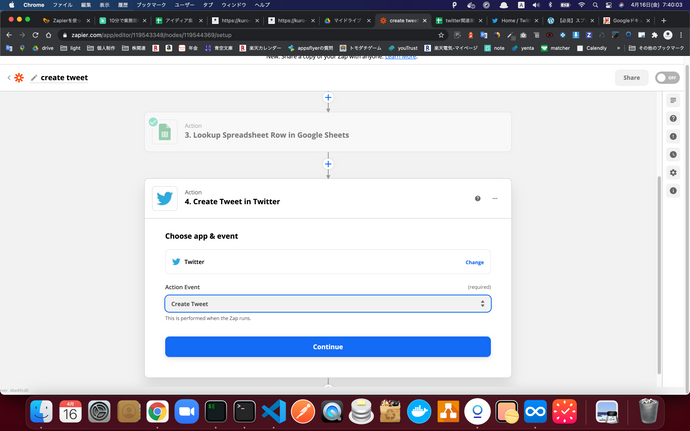Open the その他のブックマーク folder
The width and height of the screenshot is (690, 431).
(657, 48)
